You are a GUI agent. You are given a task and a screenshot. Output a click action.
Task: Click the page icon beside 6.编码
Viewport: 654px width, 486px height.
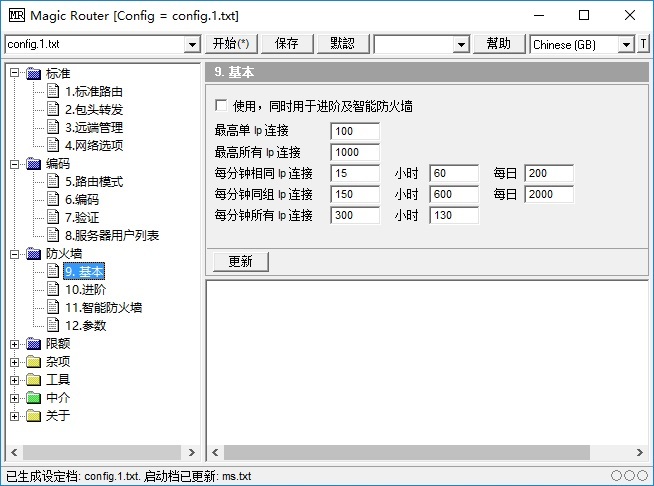point(53,199)
